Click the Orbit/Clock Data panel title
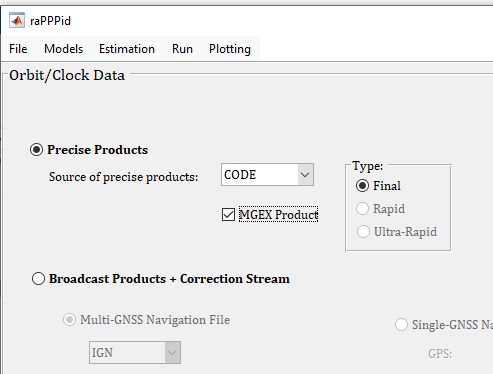The height and width of the screenshot is (374, 493). [67, 75]
